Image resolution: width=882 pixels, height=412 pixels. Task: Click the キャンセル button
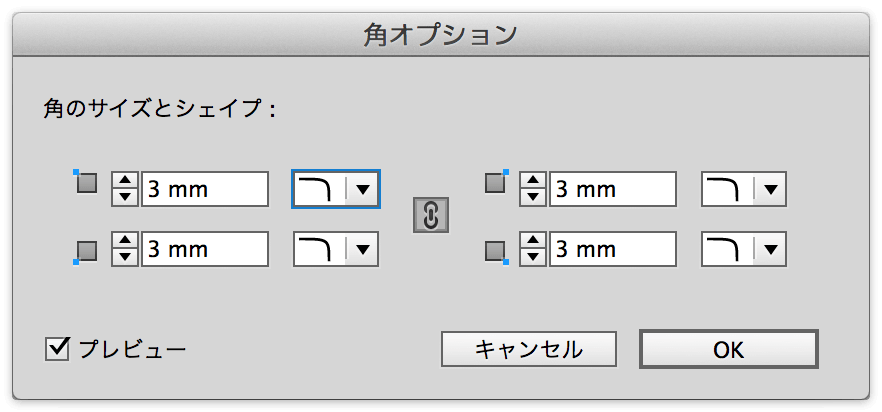point(529,350)
